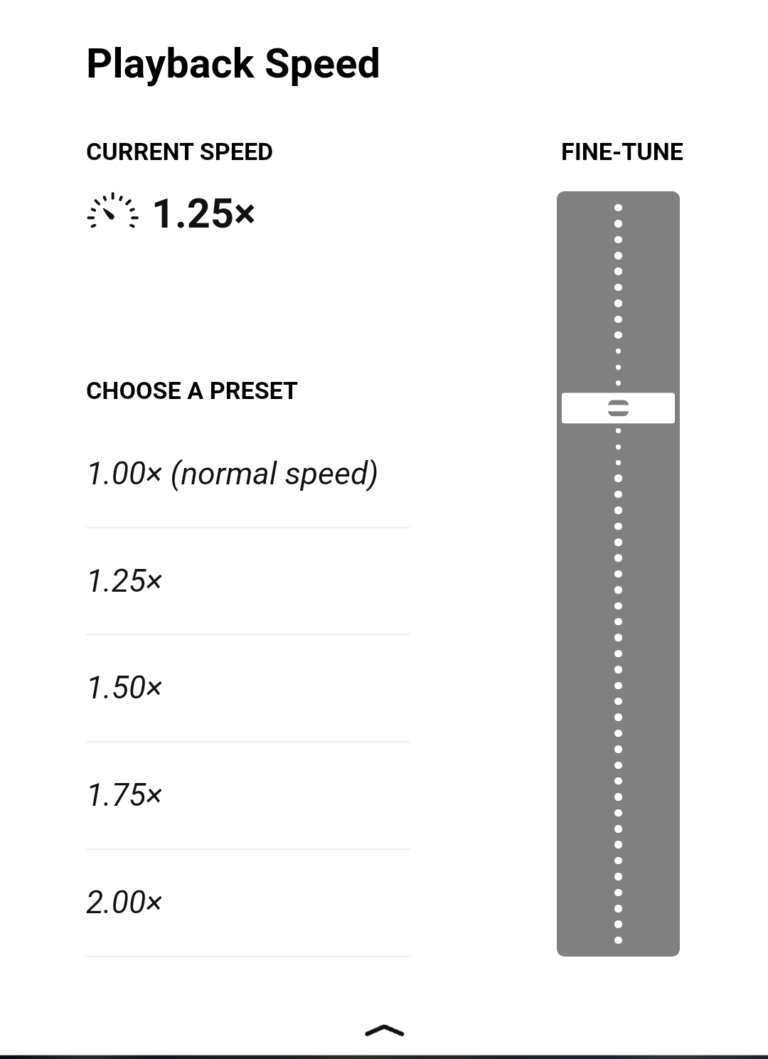Pick the 1.50× speed preset
The image size is (768, 1059).
[x=125, y=688]
